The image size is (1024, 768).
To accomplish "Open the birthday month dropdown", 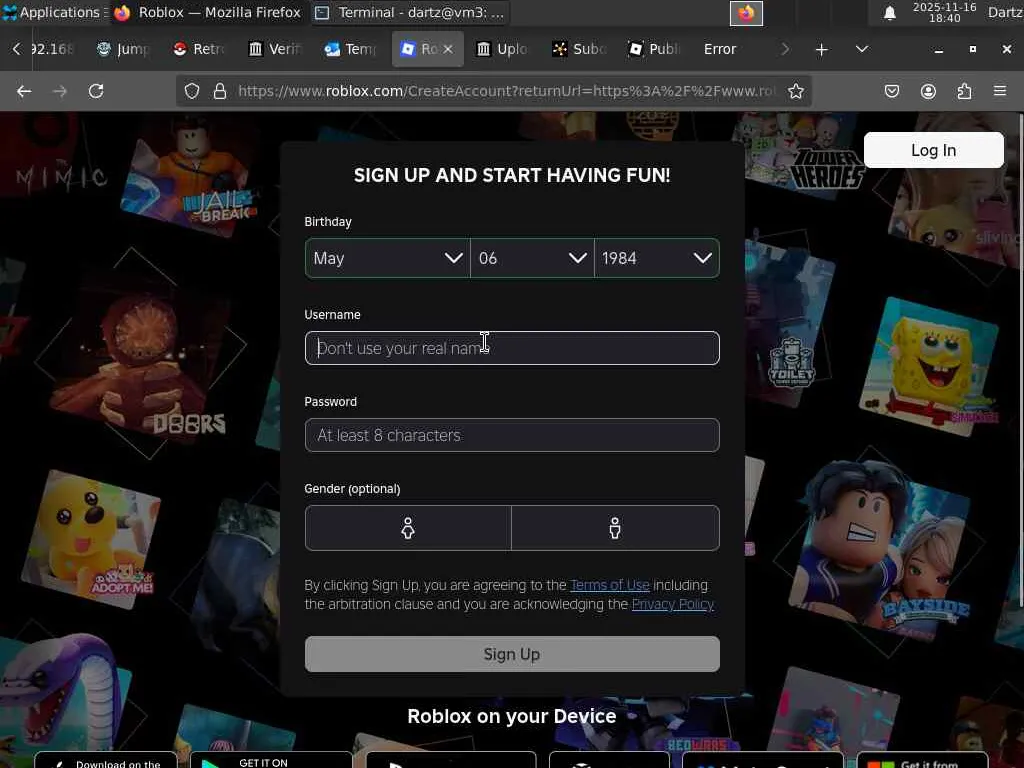I will [x=387, y=258].
